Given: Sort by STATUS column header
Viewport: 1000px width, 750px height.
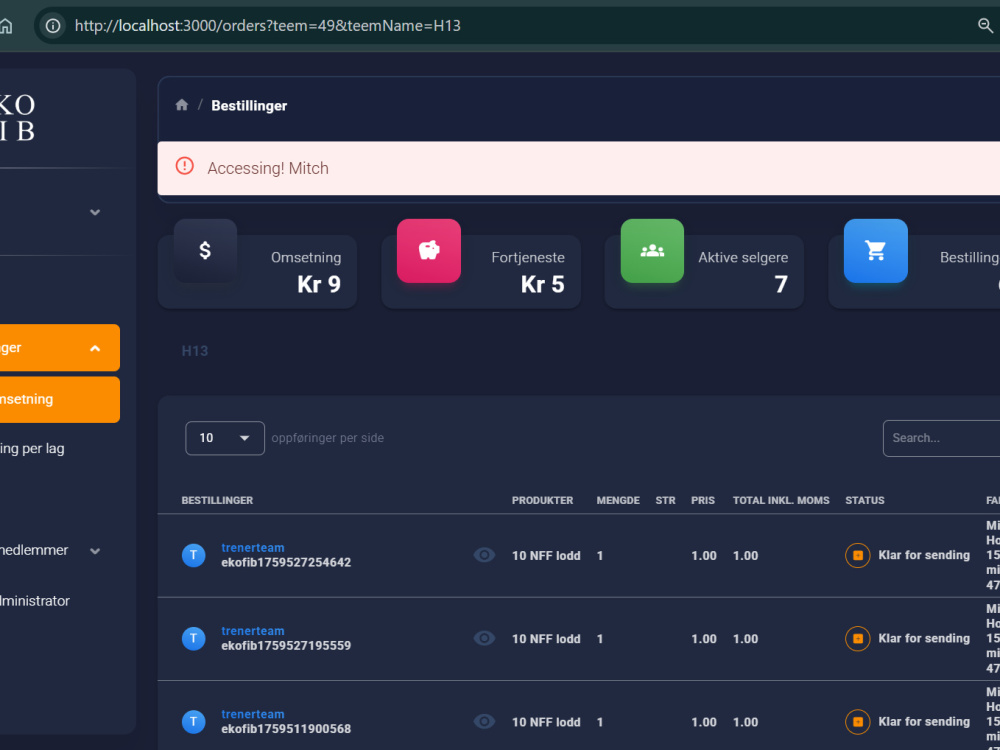Looking at the screenshot, I should pyautogui.click(x=865, y=501).
